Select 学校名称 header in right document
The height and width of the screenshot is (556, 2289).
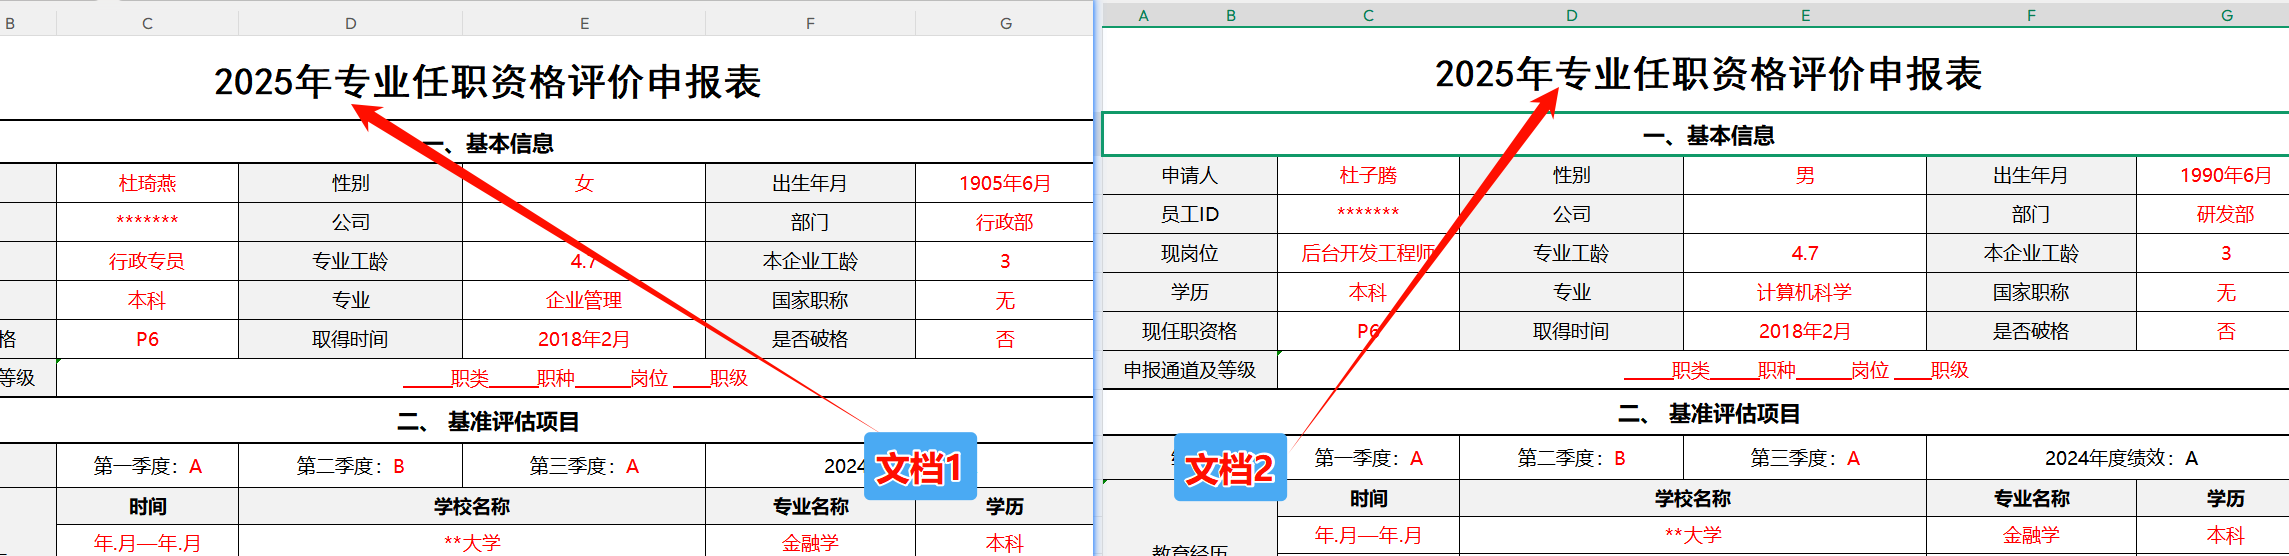click(x=1693, y=498)
